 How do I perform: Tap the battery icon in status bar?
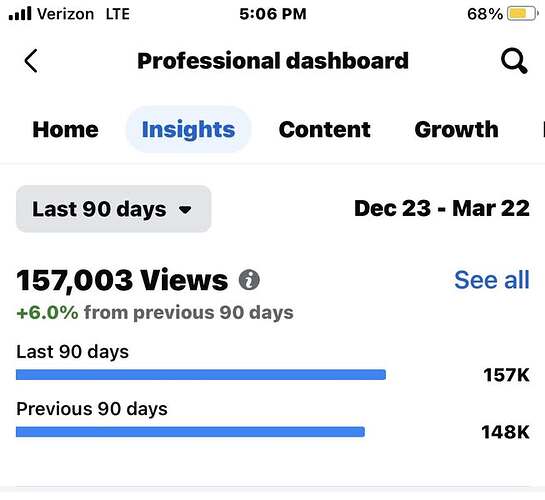[523, 14]
